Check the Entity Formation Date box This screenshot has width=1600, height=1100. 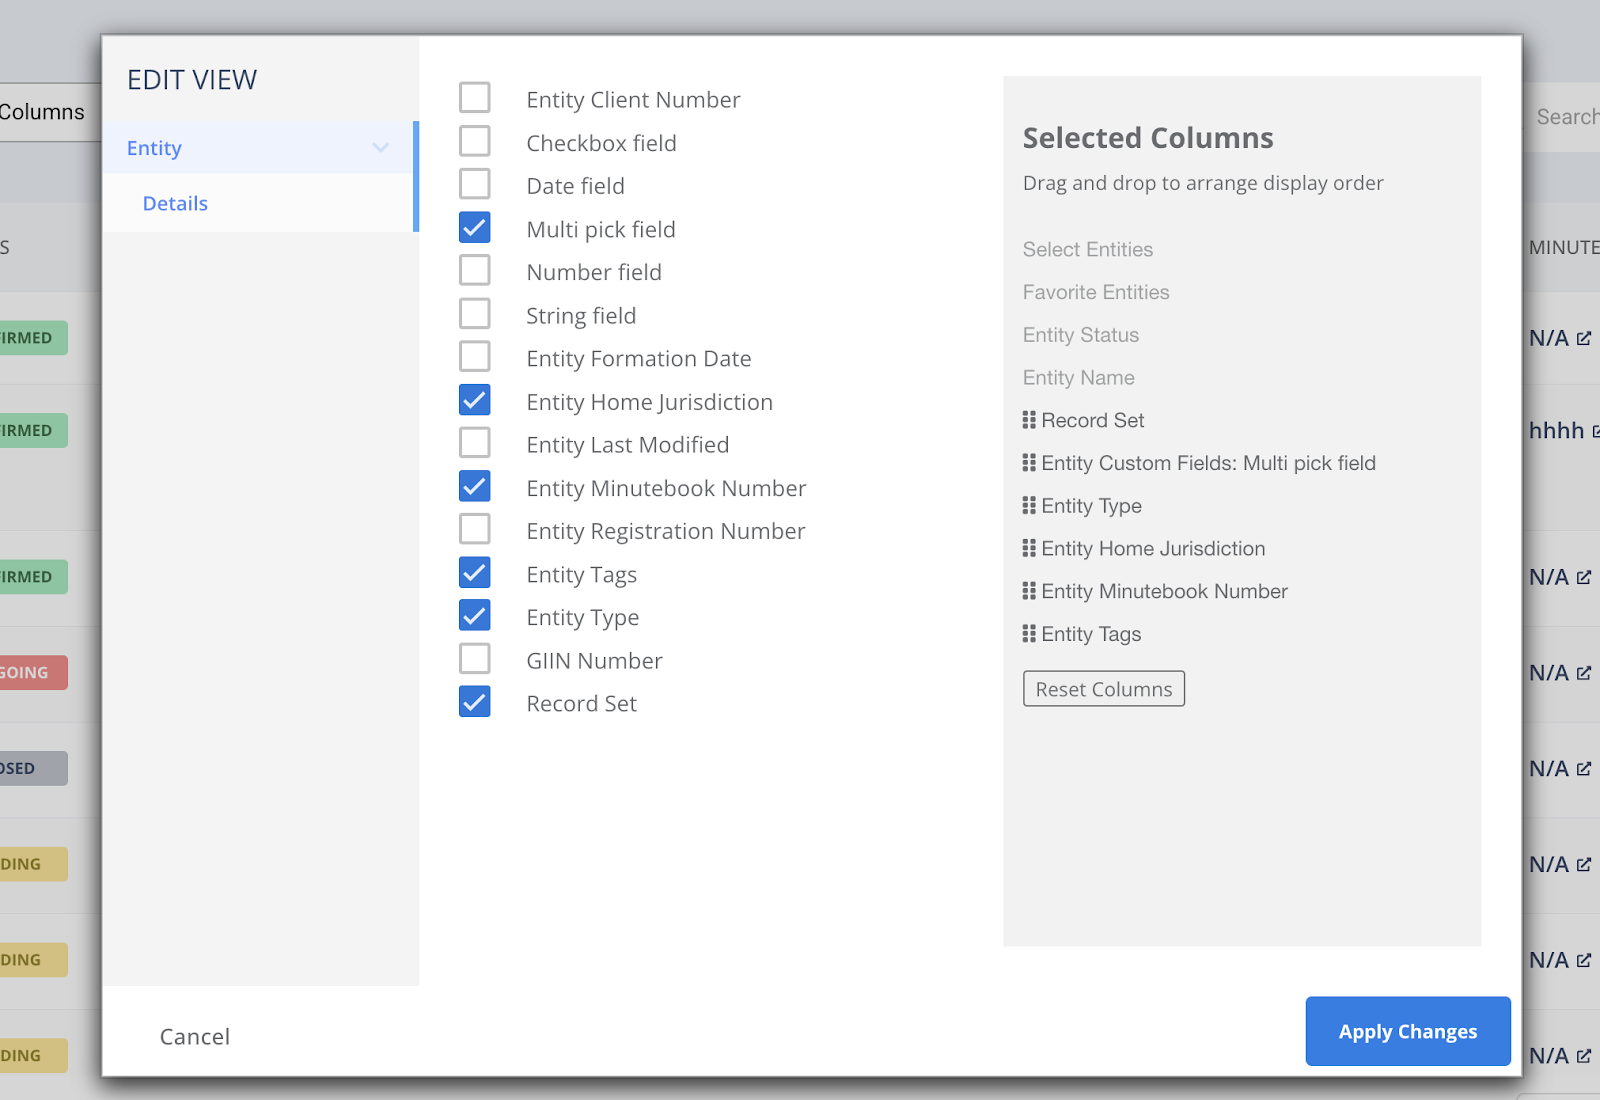click(475, 357)
